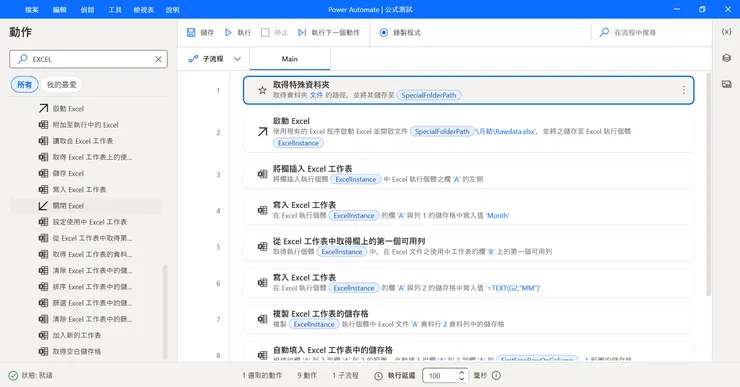Click the 子流程 subflow icon
This screenshot has height=387, width=740.
tap(193, 59)
